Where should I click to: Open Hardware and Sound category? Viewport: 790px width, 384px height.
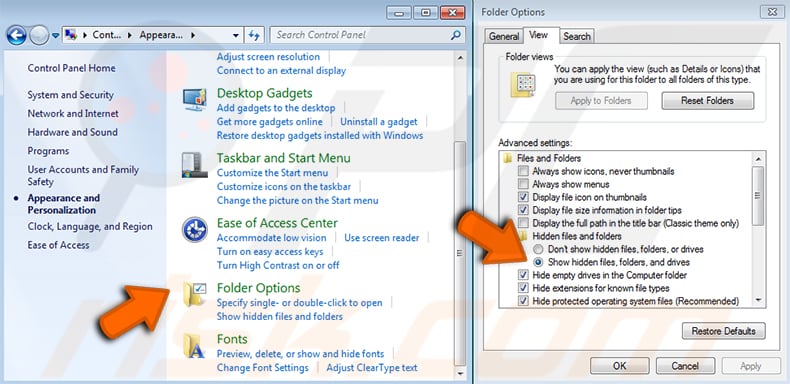73,132
